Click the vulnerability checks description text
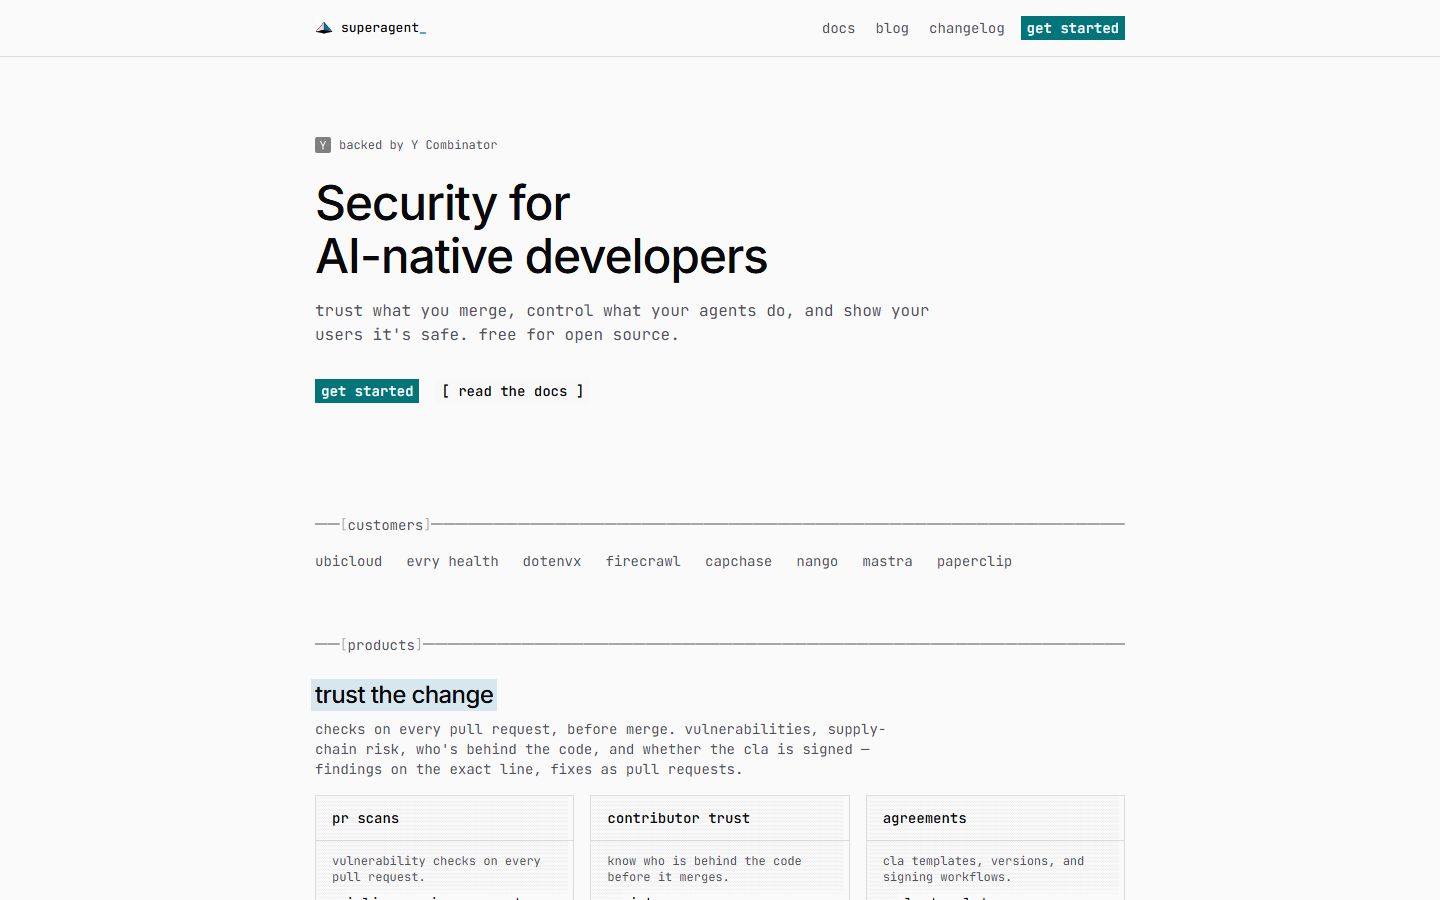 (436, 869)
